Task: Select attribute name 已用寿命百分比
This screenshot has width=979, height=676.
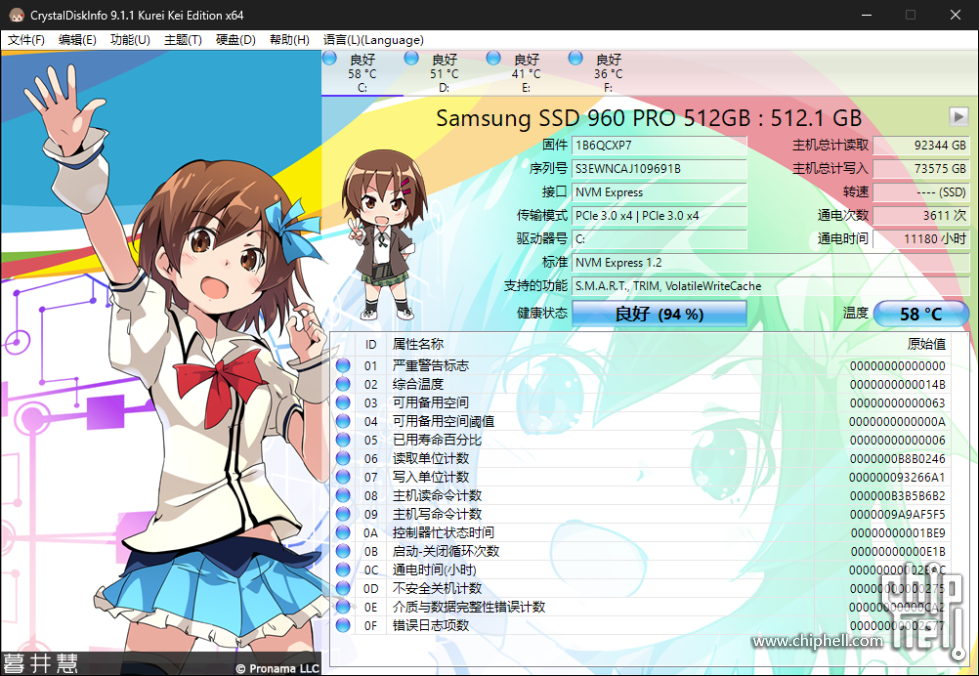Action: [x=437, y=440]
